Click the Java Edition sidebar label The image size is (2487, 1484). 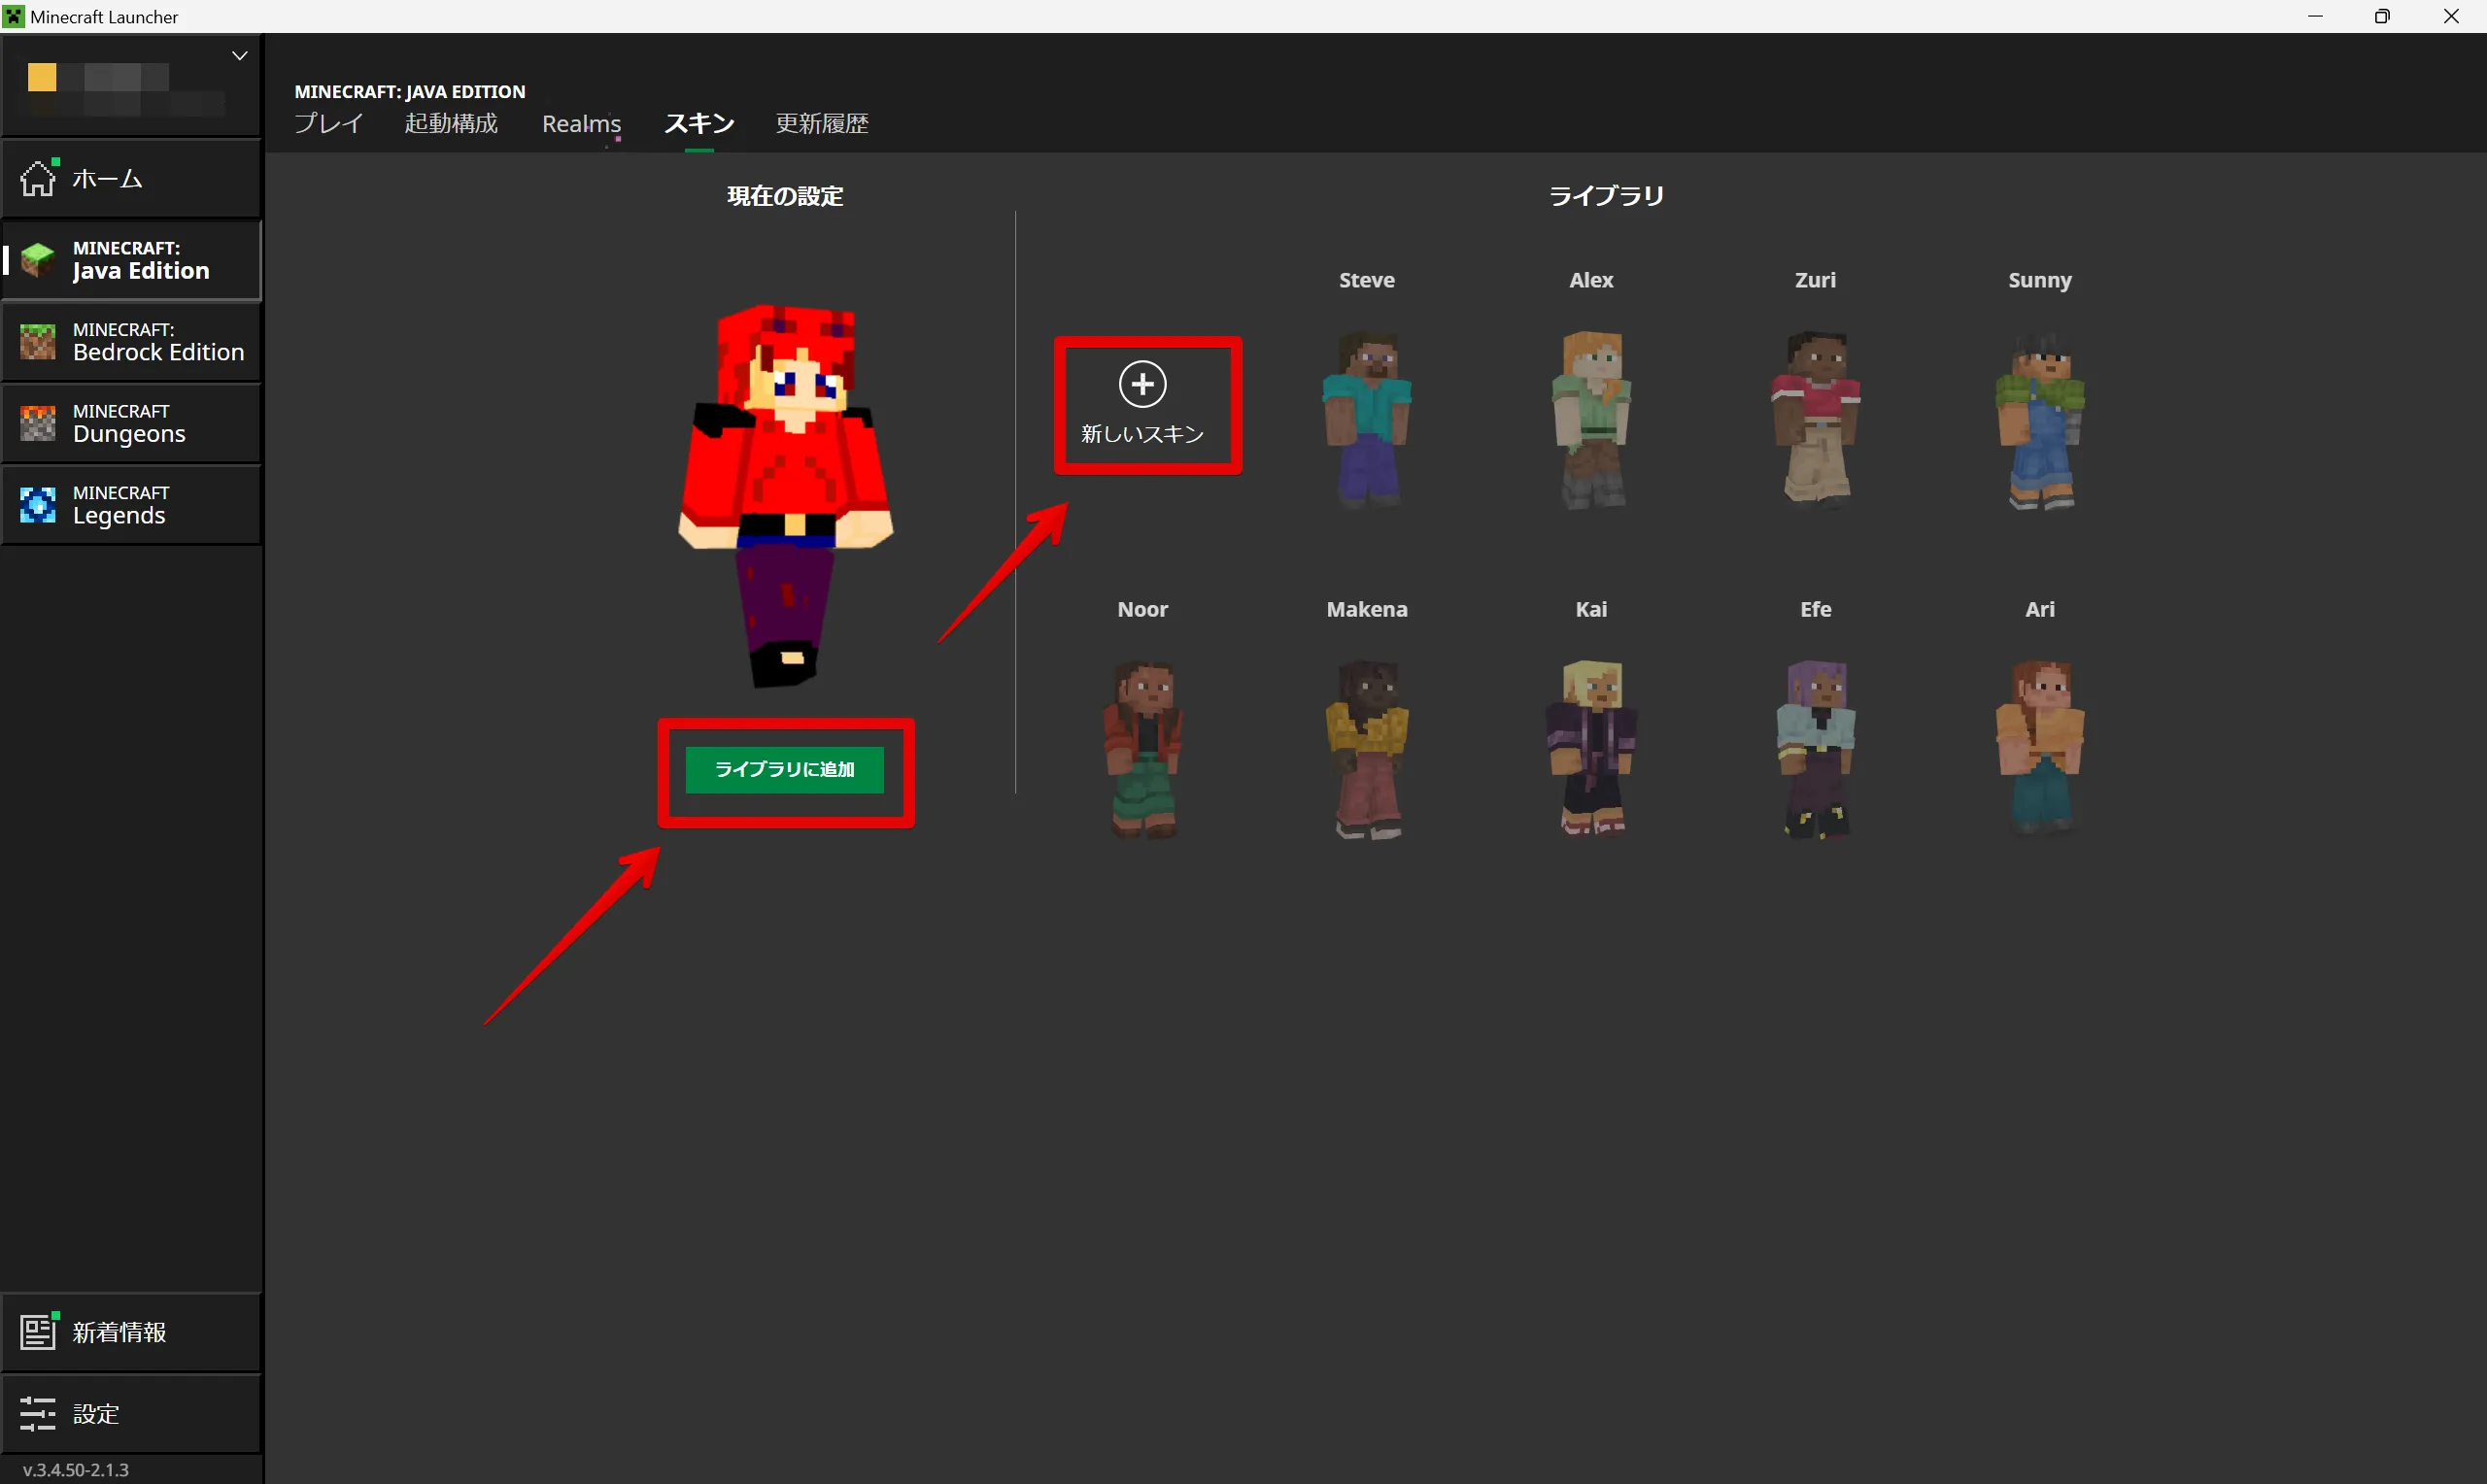pos(141,271)
